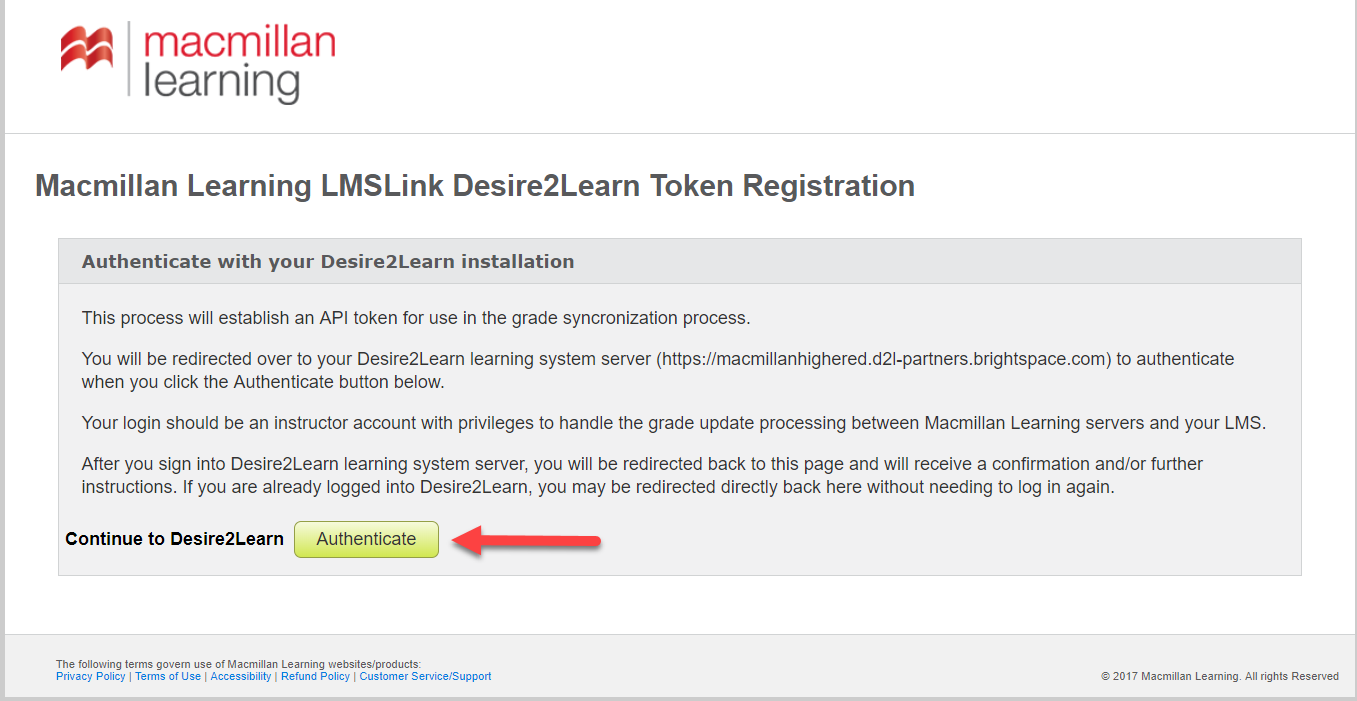Select the red flag emblem in logo

pyautogui.click(x=85, y=45)
